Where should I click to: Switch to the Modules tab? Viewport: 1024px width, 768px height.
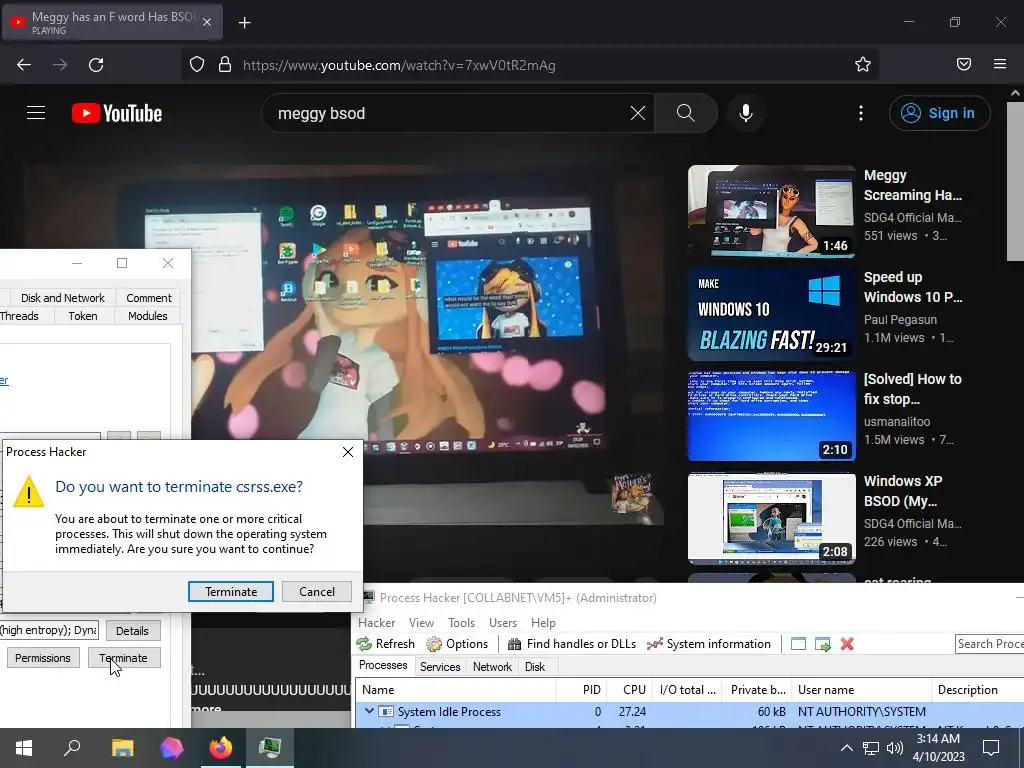click(x=148, y=316)
